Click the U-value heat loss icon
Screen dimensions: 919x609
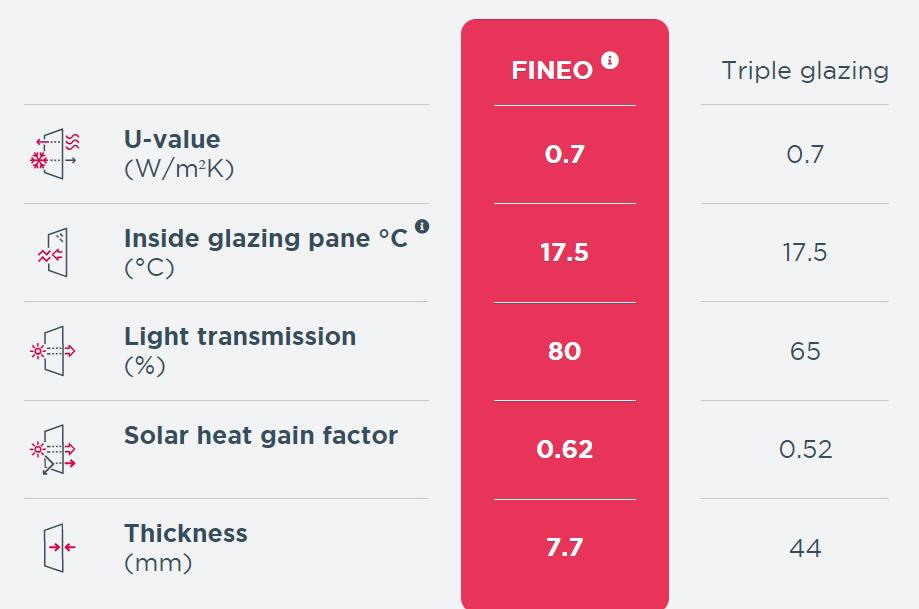55,153
